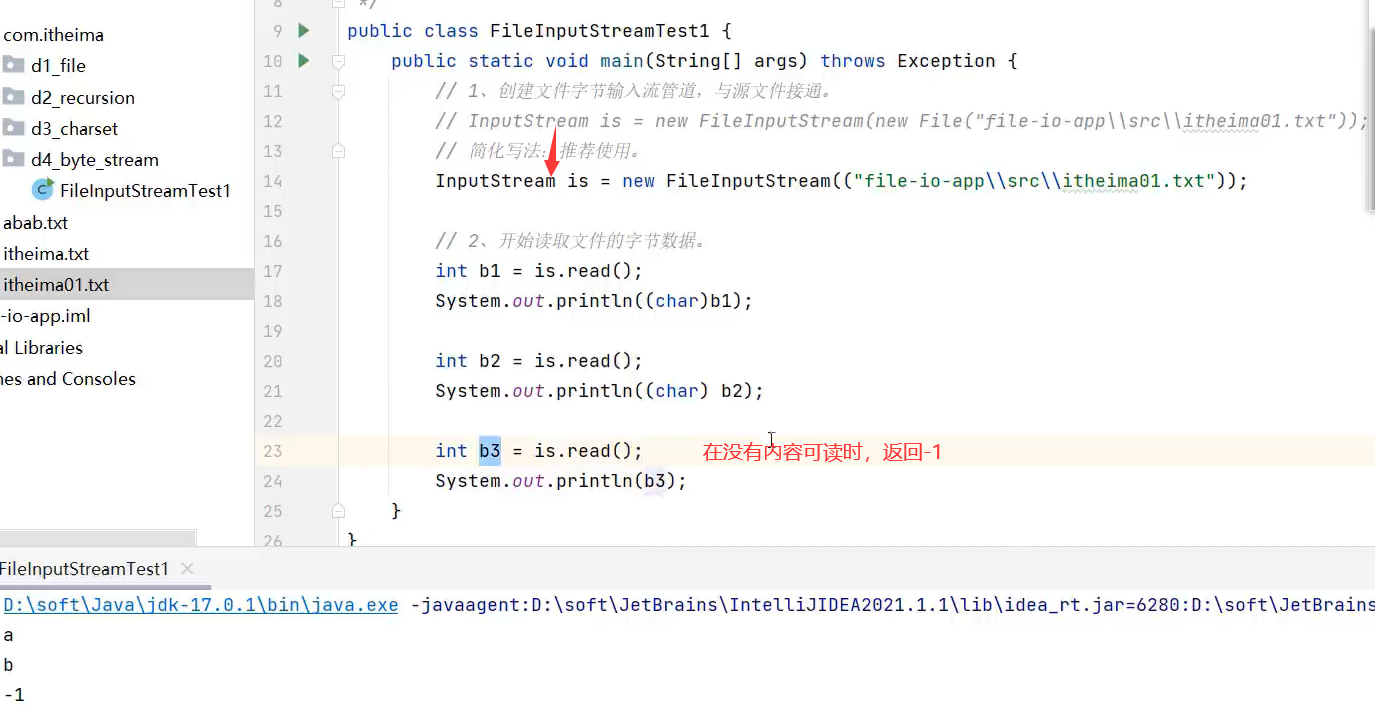Click the commented InputStream code on line 12
Screen dimensions: 1375x728
point(902,121)
